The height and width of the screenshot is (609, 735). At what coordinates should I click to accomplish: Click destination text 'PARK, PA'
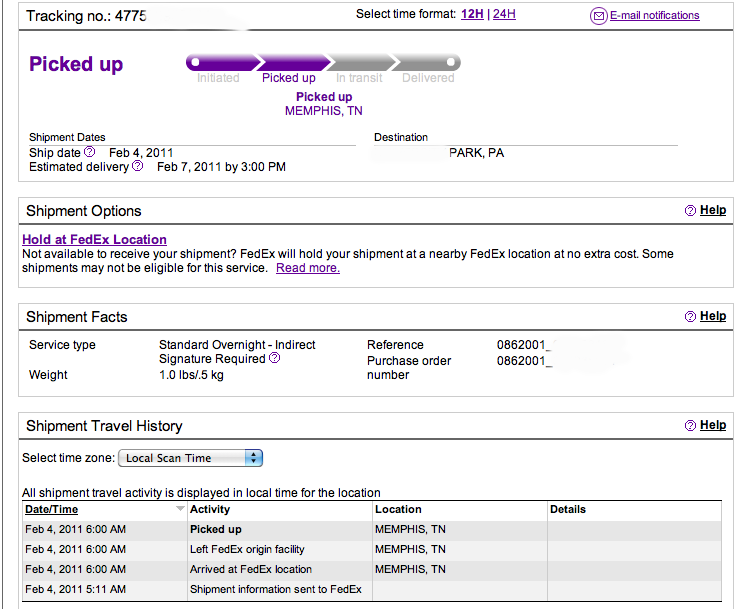476,153
